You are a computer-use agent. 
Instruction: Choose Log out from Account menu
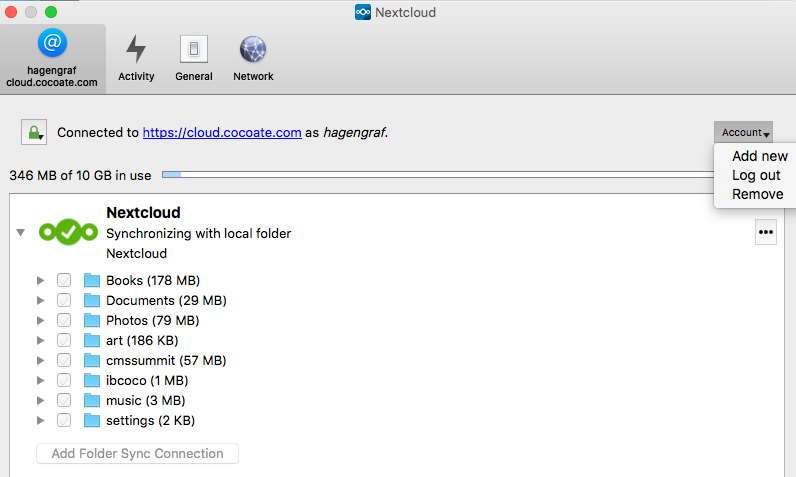[x=756, y=175]
